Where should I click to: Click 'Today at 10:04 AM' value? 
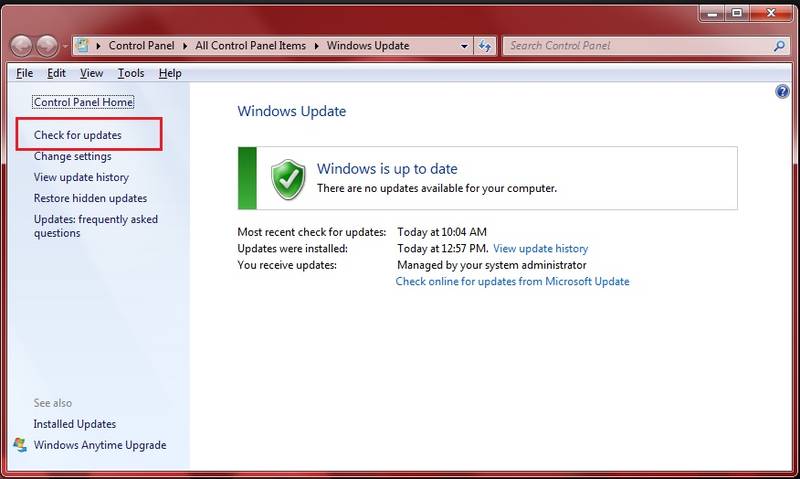point(442,232)
